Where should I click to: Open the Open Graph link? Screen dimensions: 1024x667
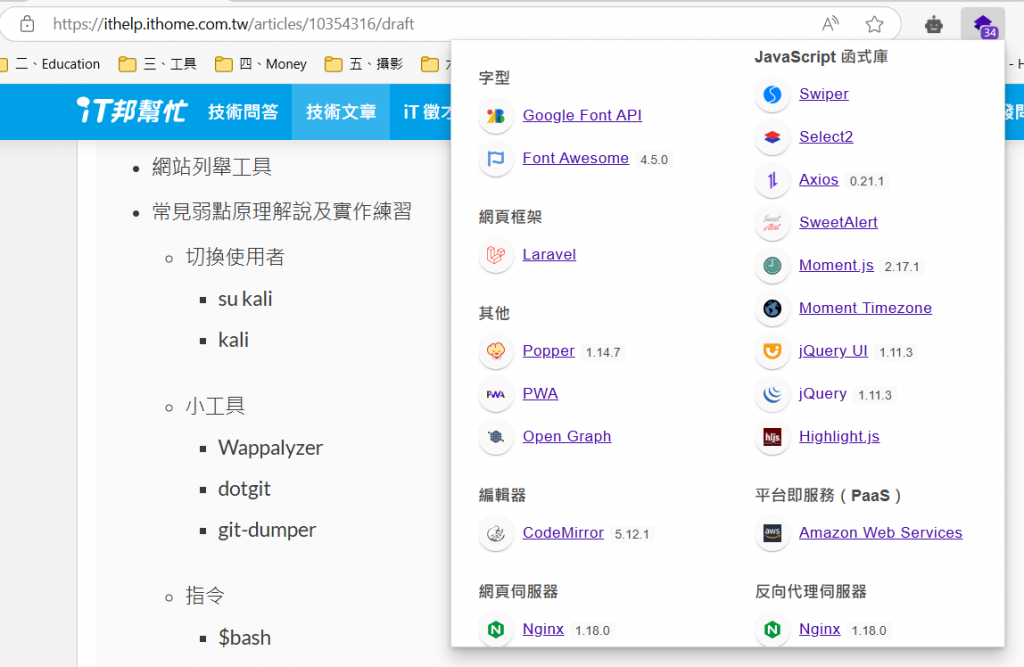567,436
